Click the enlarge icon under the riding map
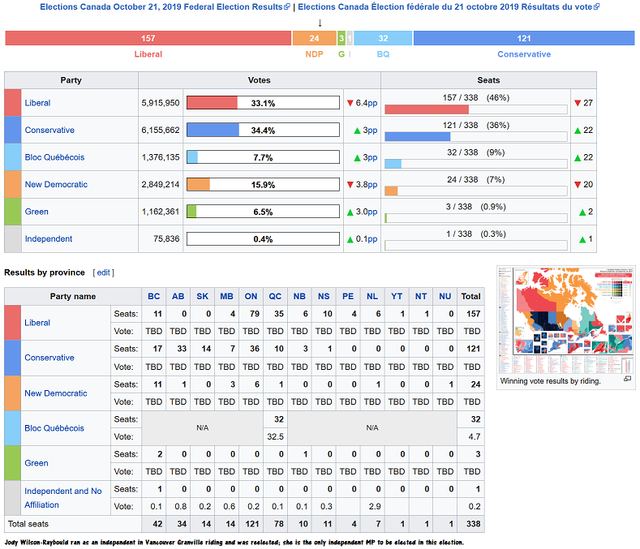 pos(627,379)
